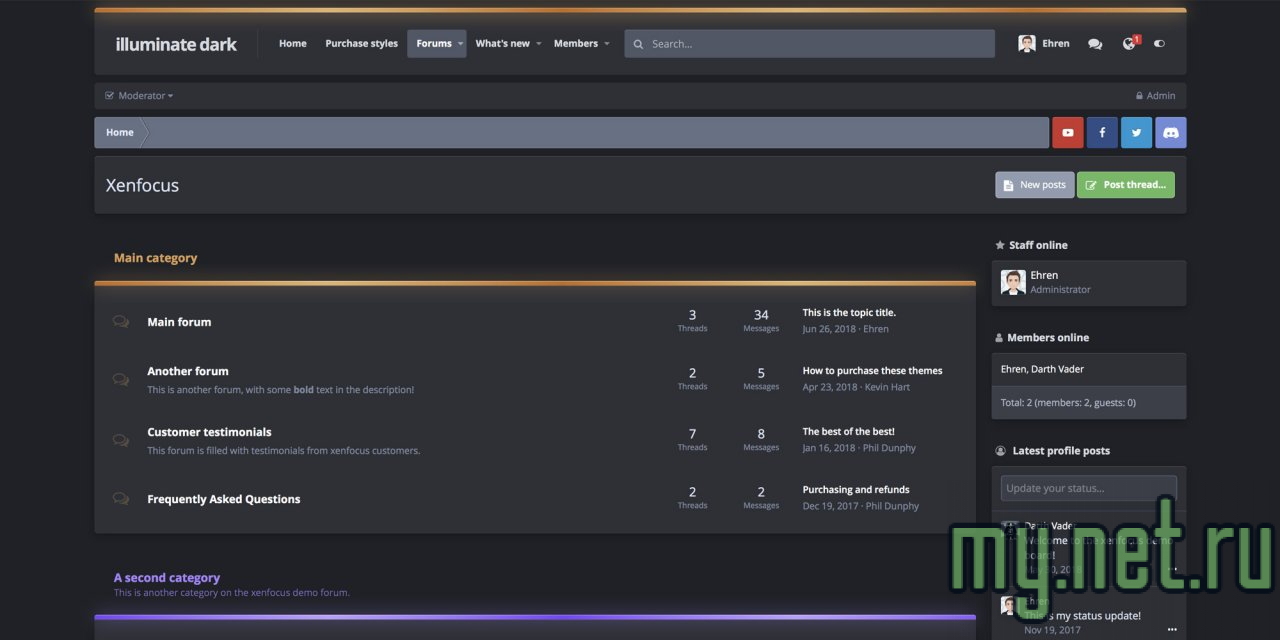
Task: Click the New posts button
Action: [x=1034, y=185]
